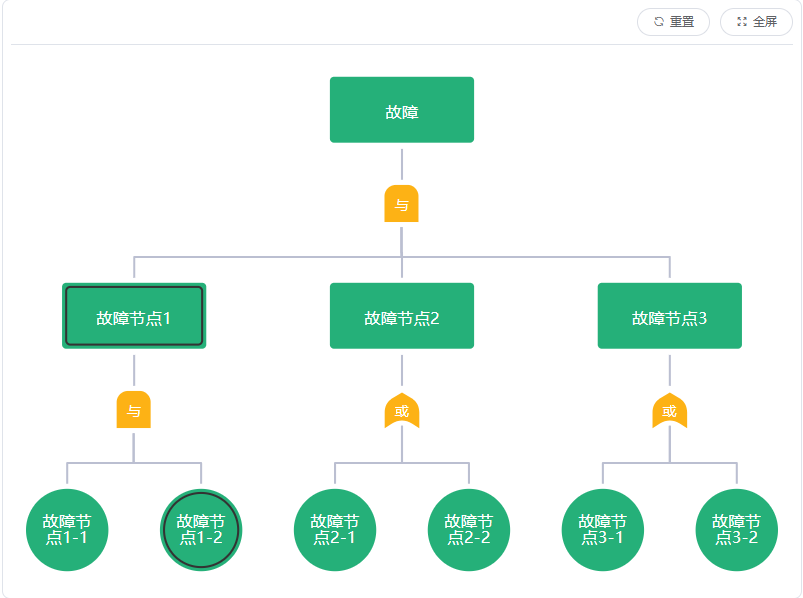This screenshot has height=598, width=803.
Task: Select the 故障节点3 tree node
Action: [668, 316]
